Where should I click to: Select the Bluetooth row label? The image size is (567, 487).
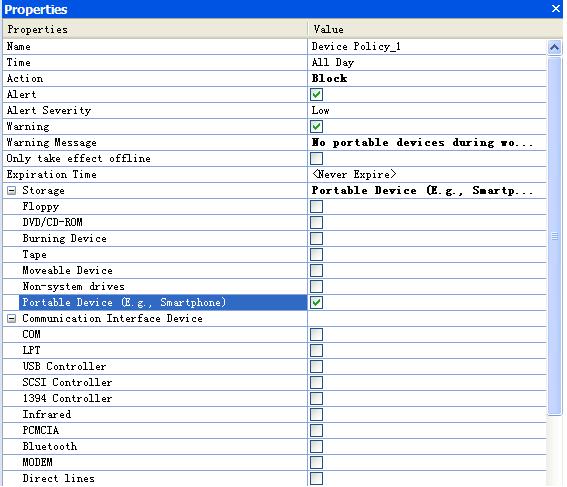pos(50,446)
